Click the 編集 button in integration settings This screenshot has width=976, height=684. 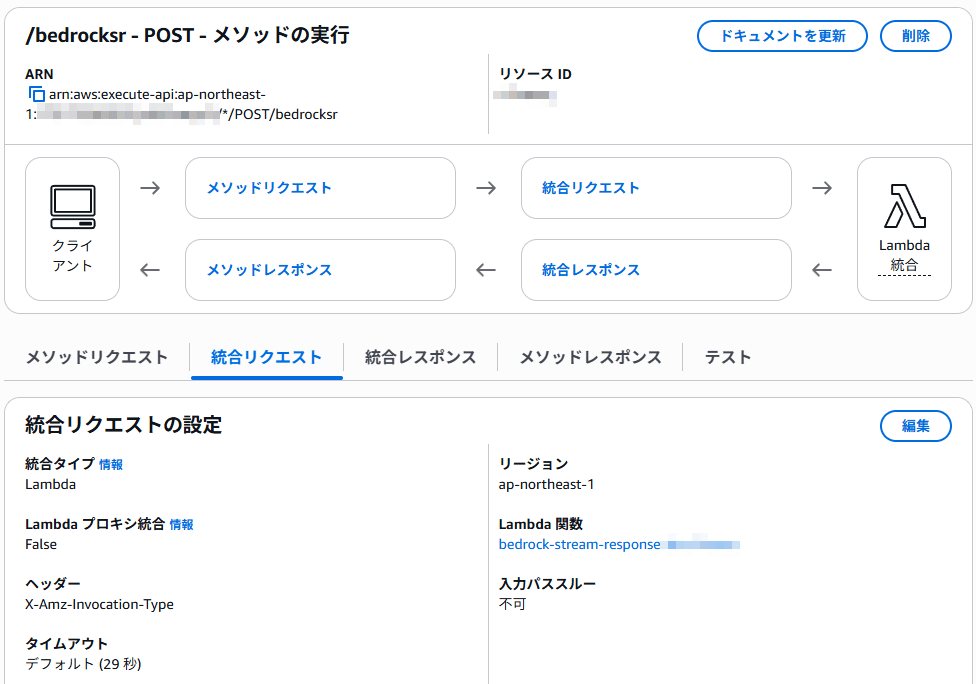coord(916,426)
